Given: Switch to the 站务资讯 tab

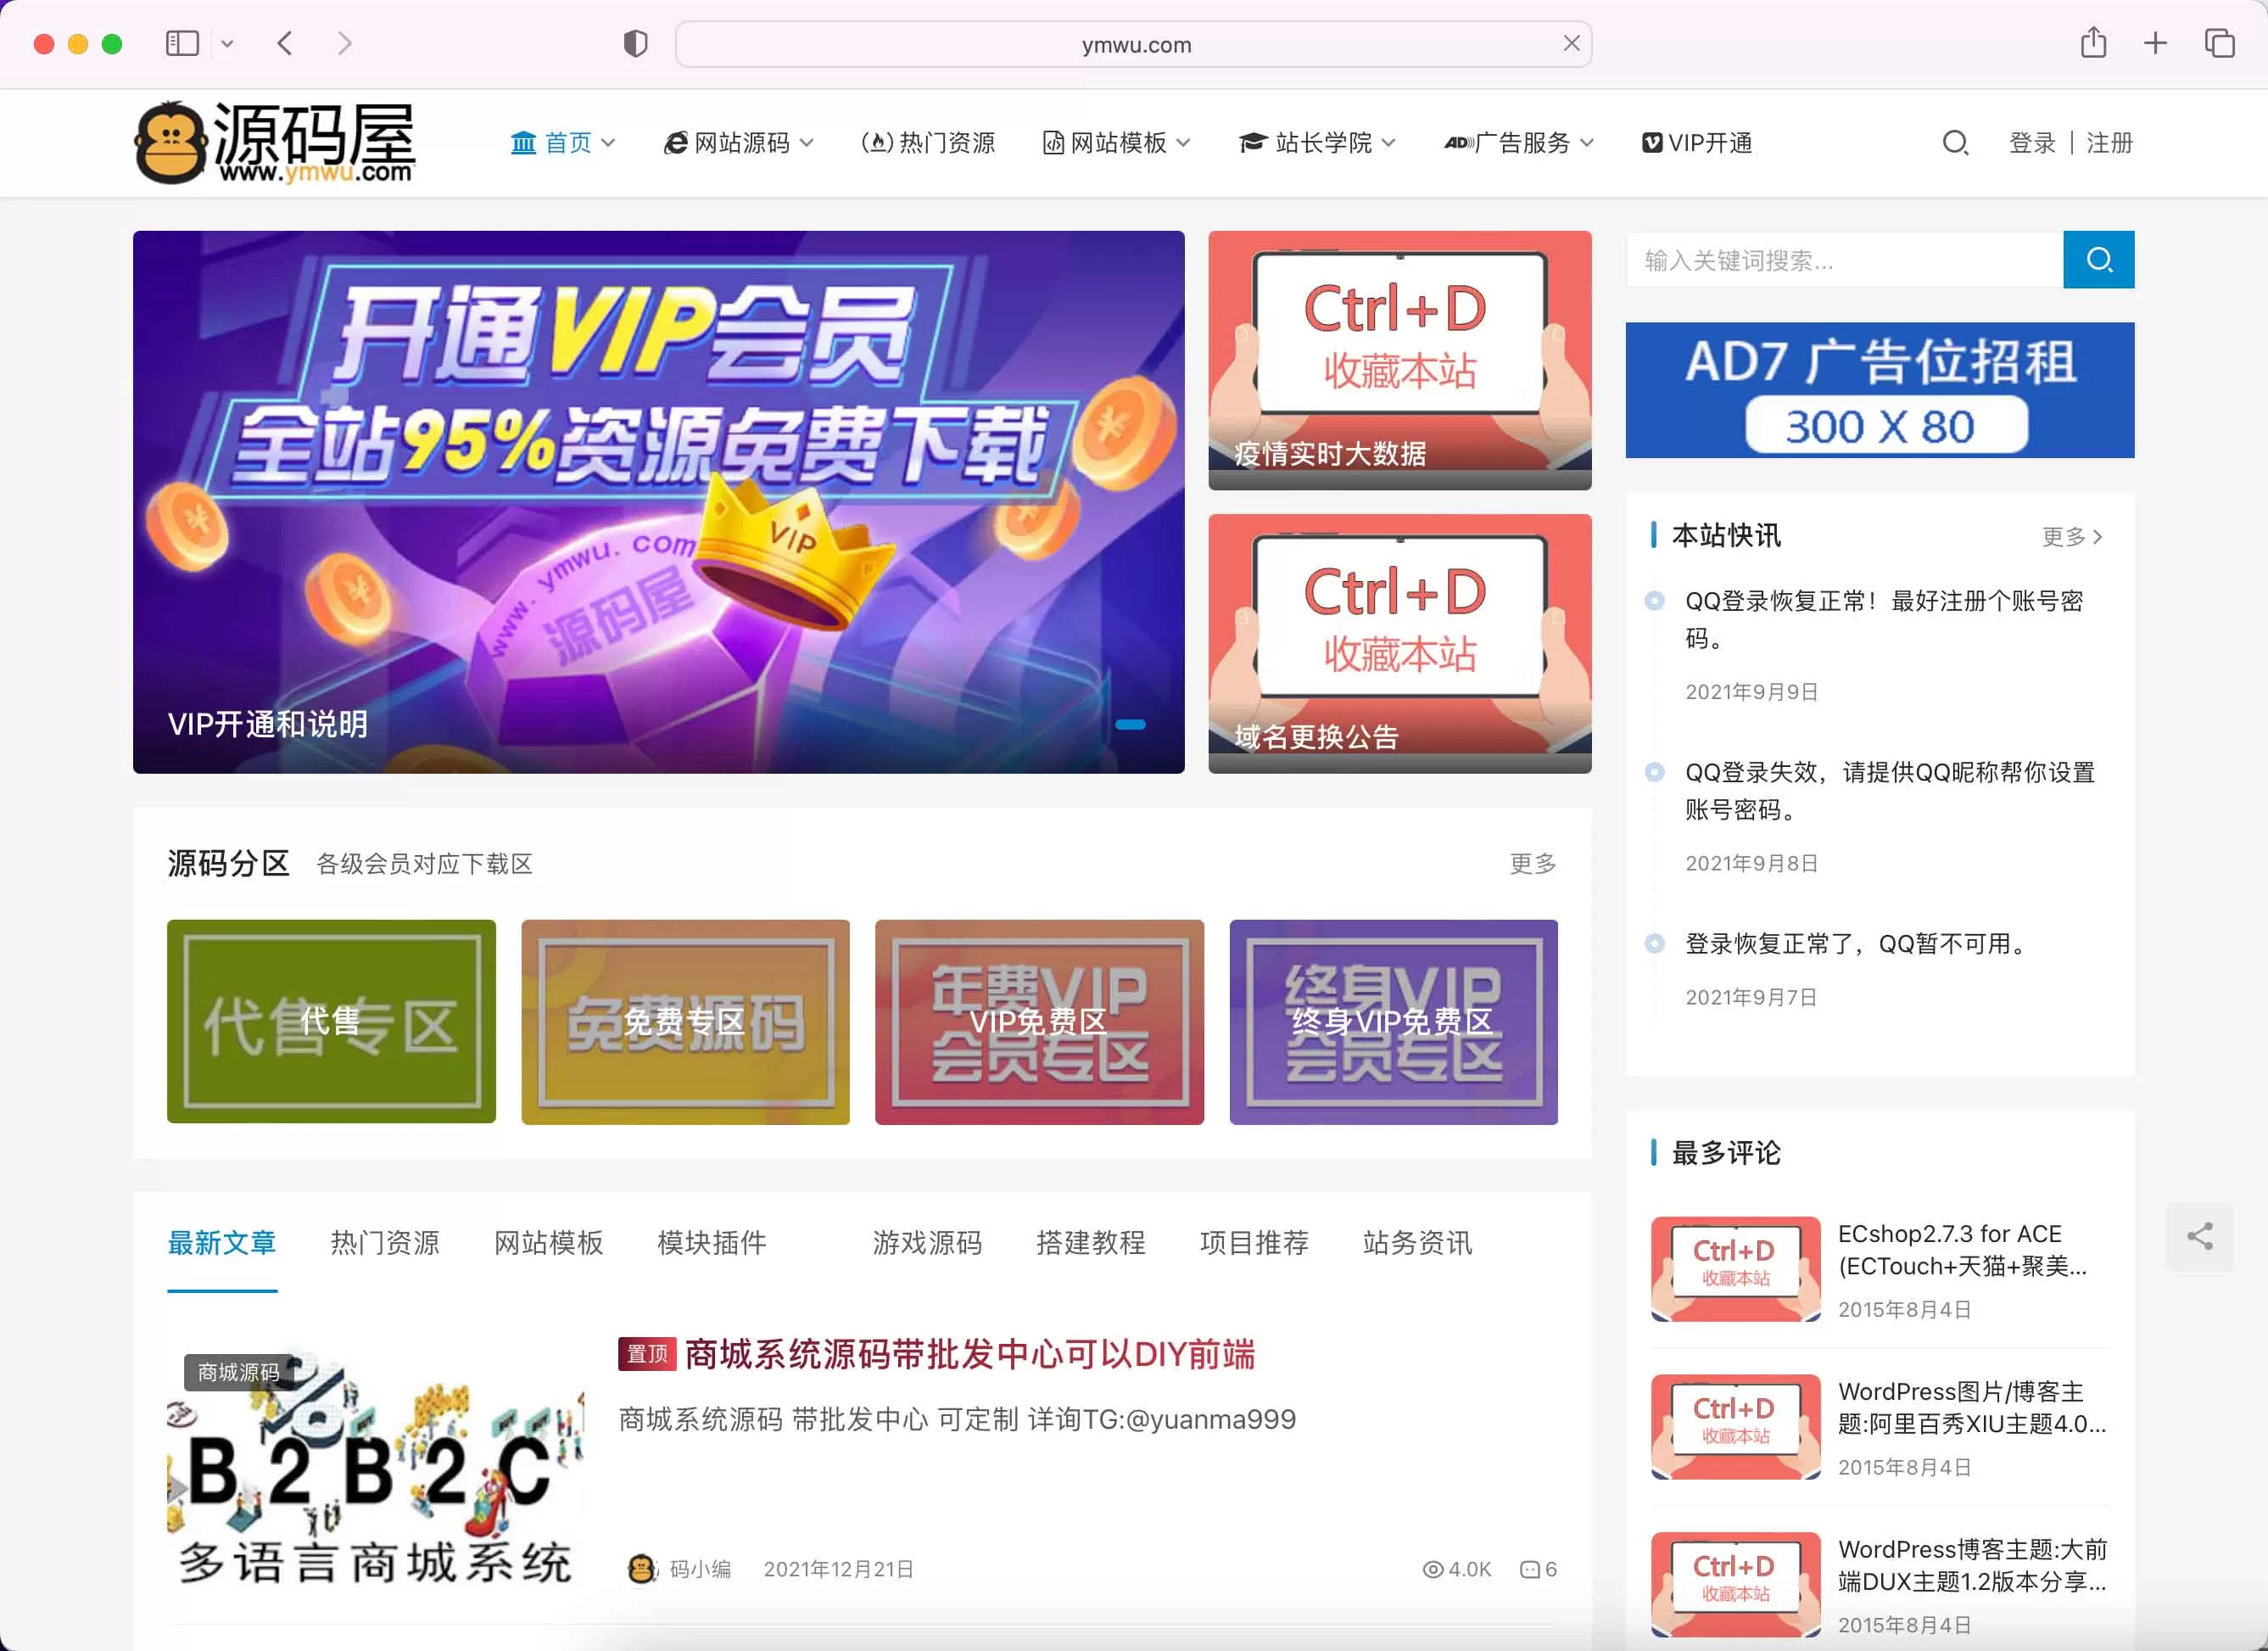Looking at the screenshot, I should pos(1417,1243).
